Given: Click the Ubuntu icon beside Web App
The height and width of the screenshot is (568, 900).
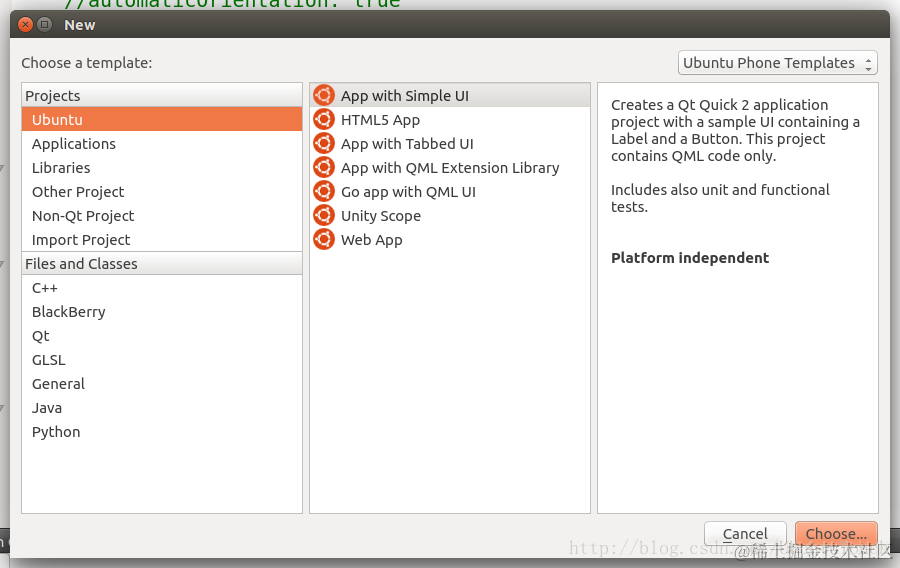Looking at the screenshot, I should [x=324, y=240].
